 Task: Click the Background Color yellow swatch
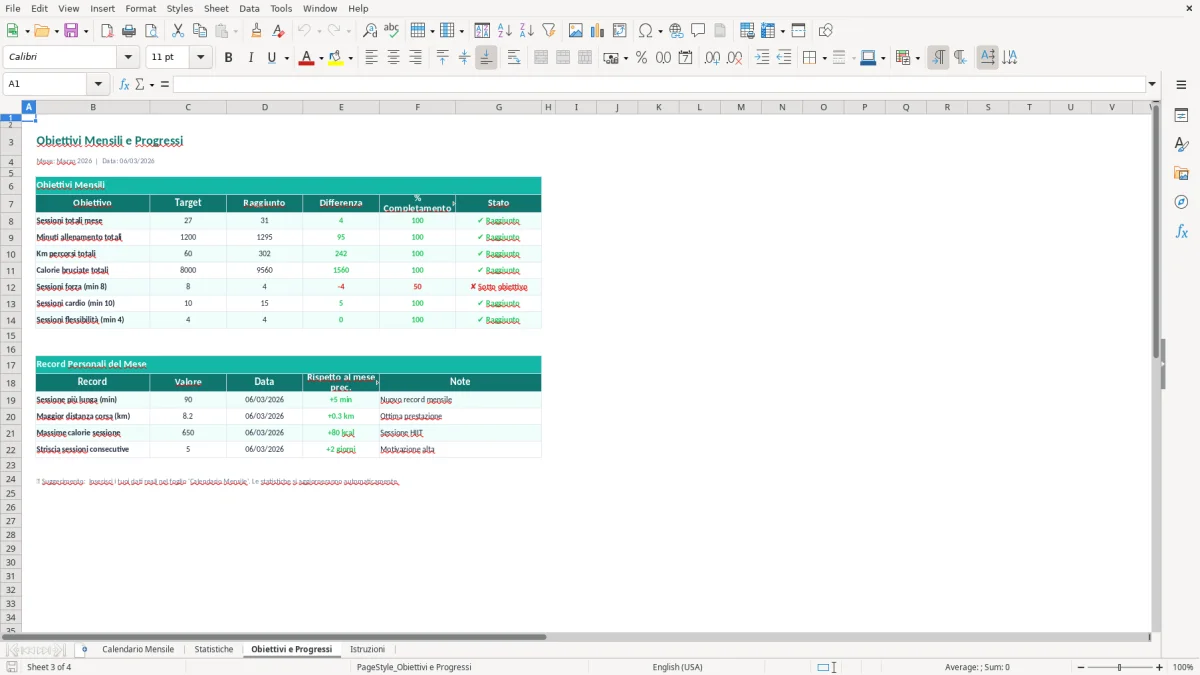336,58
